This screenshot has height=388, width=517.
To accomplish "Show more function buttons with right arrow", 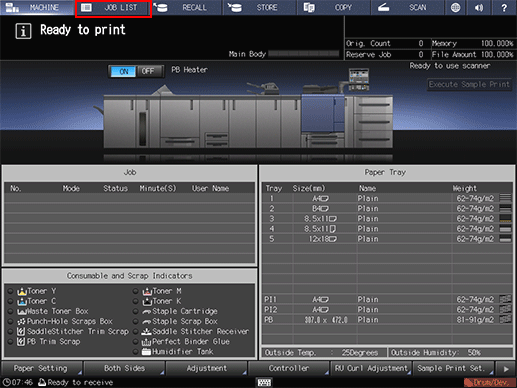I will tap(506, 369).
